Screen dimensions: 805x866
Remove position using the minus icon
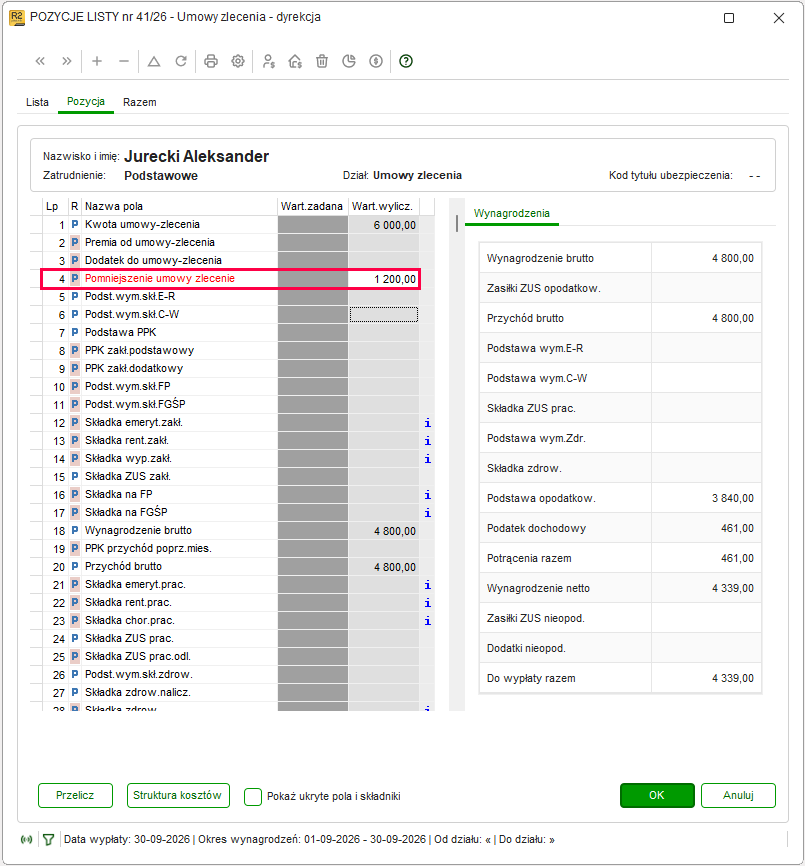point(124,61)
